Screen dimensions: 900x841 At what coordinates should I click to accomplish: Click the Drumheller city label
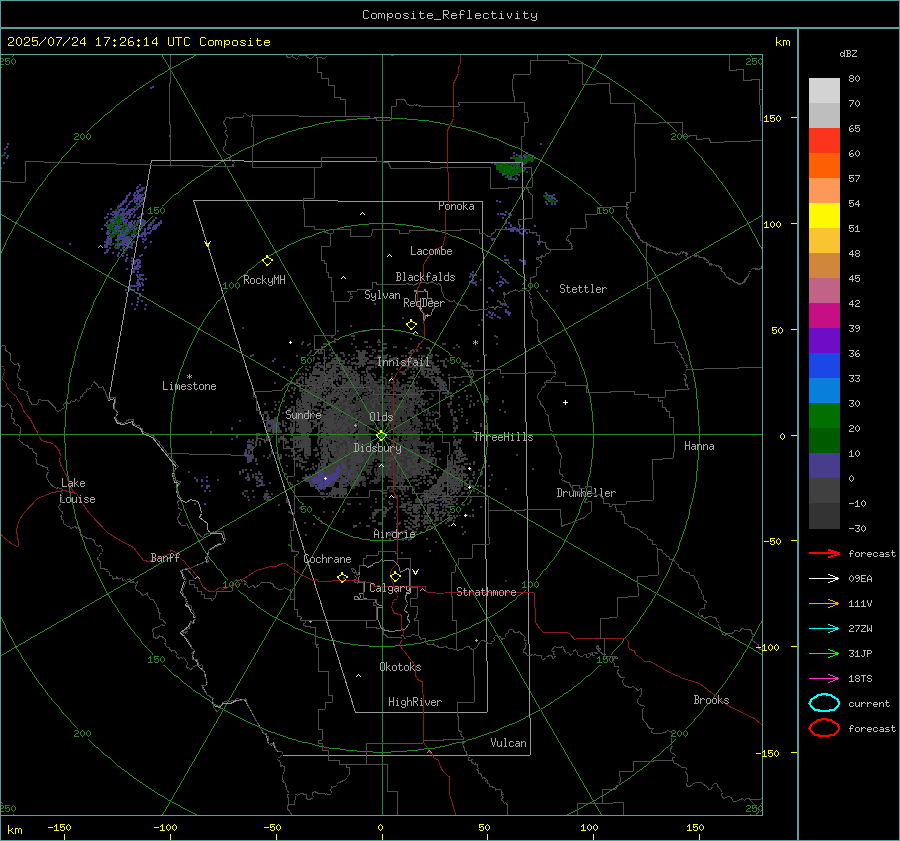(586, 493)
